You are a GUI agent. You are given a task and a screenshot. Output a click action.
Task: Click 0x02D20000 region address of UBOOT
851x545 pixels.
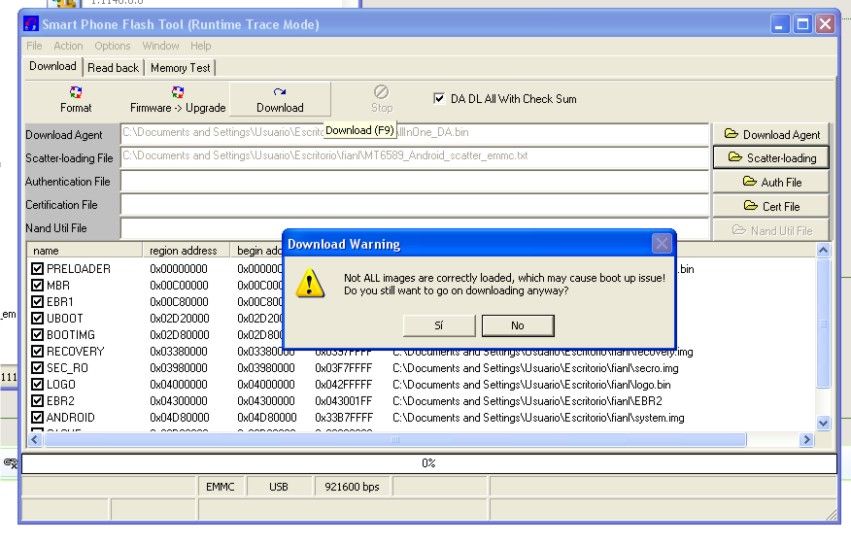coord(179,318)
